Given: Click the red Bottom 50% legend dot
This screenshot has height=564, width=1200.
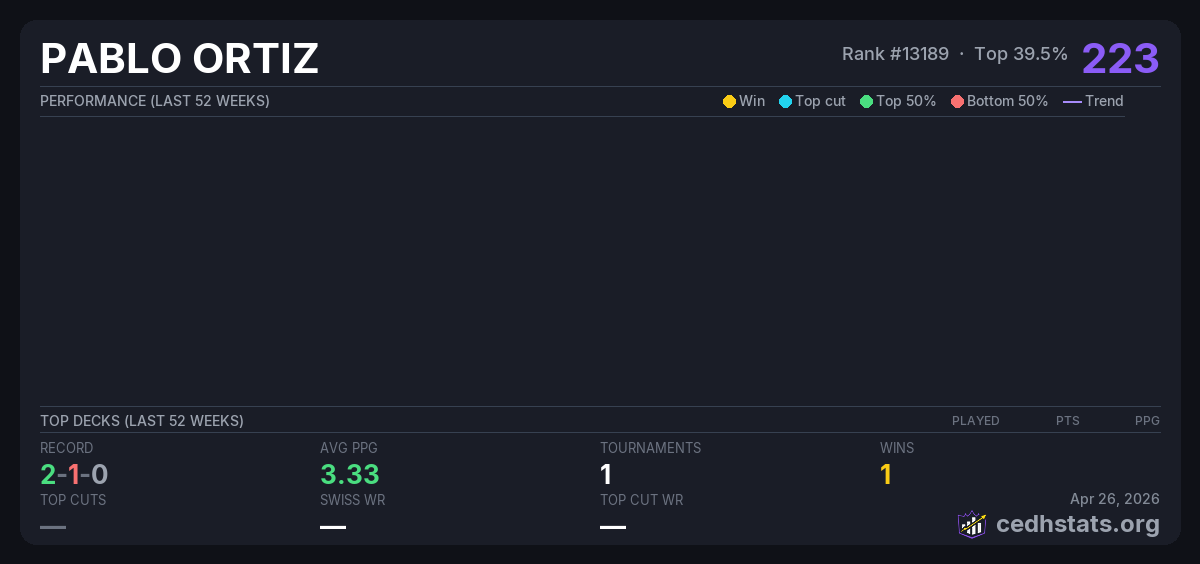Looking at the screenshot, I should point(957,101).
